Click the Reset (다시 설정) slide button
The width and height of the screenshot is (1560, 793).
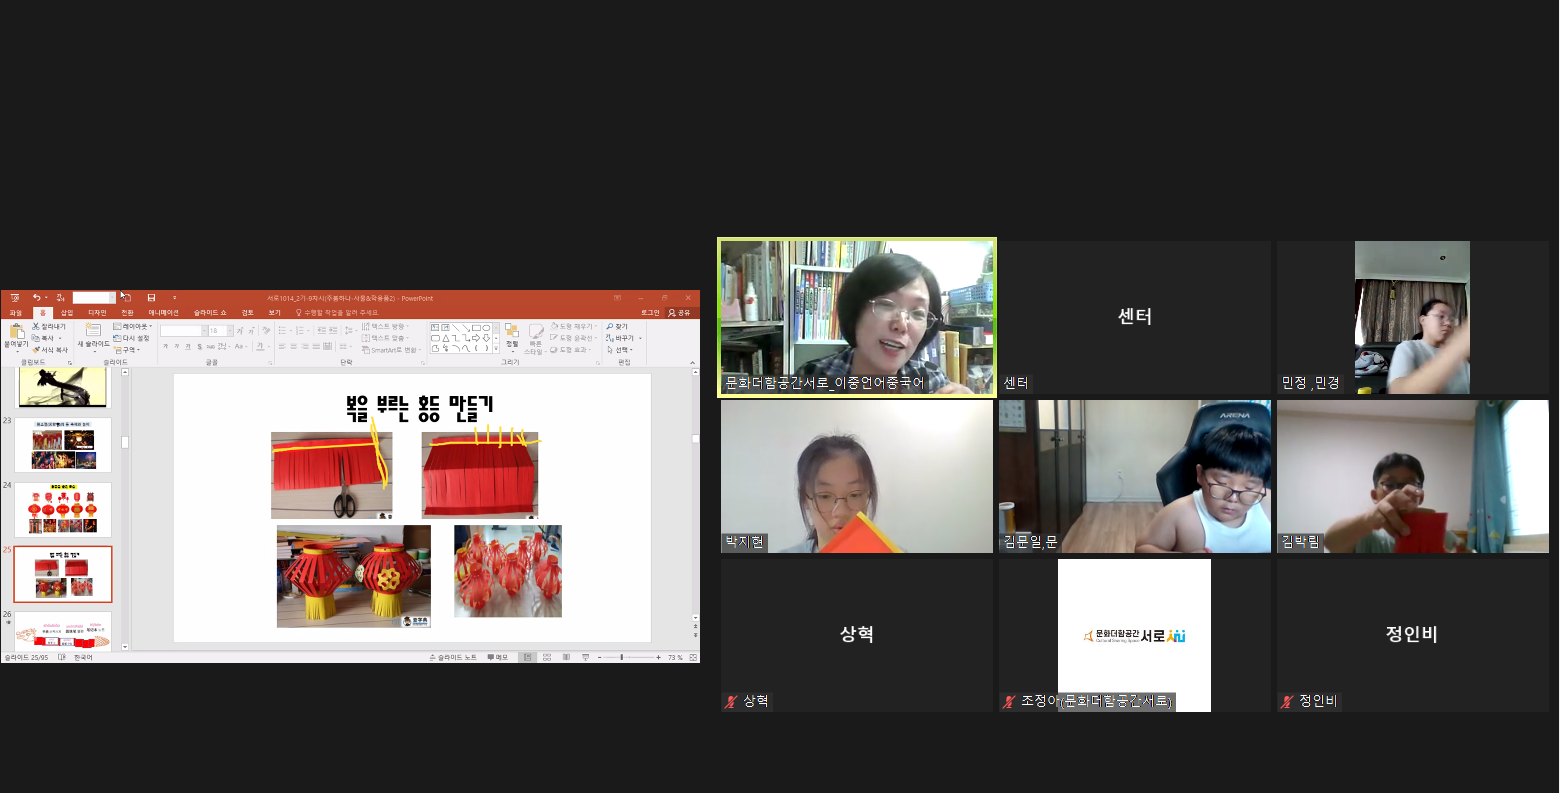coord(132,338)
